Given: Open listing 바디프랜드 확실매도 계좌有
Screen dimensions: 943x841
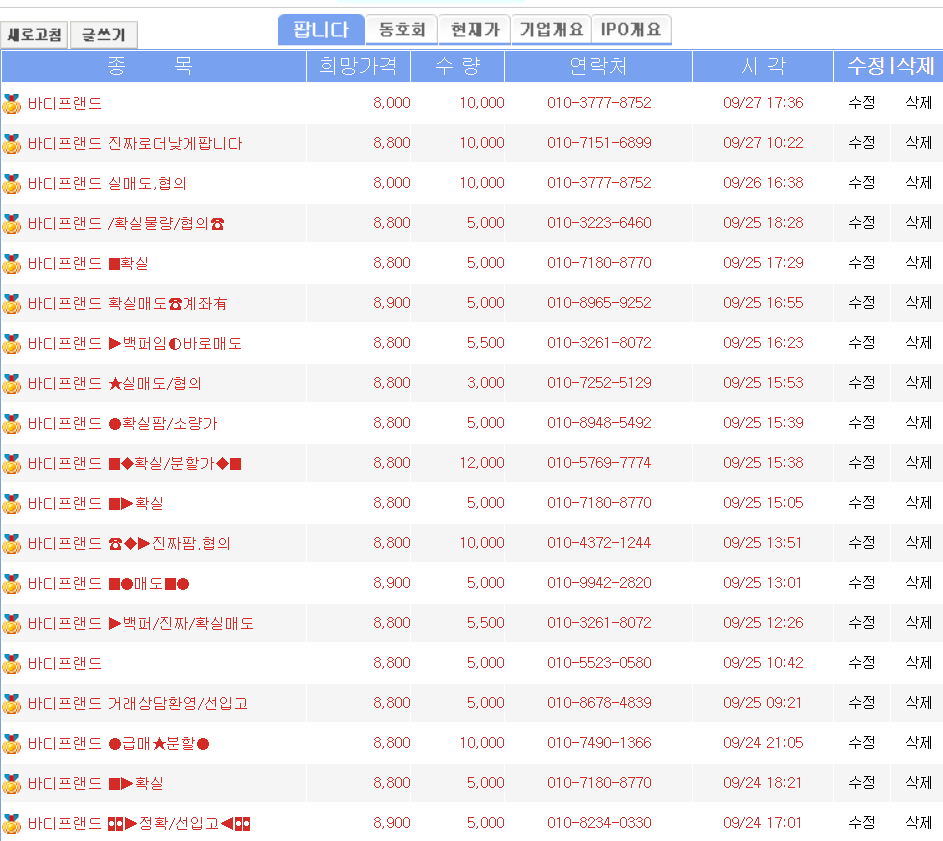Looking at the screenshot, I should [127, 303].
